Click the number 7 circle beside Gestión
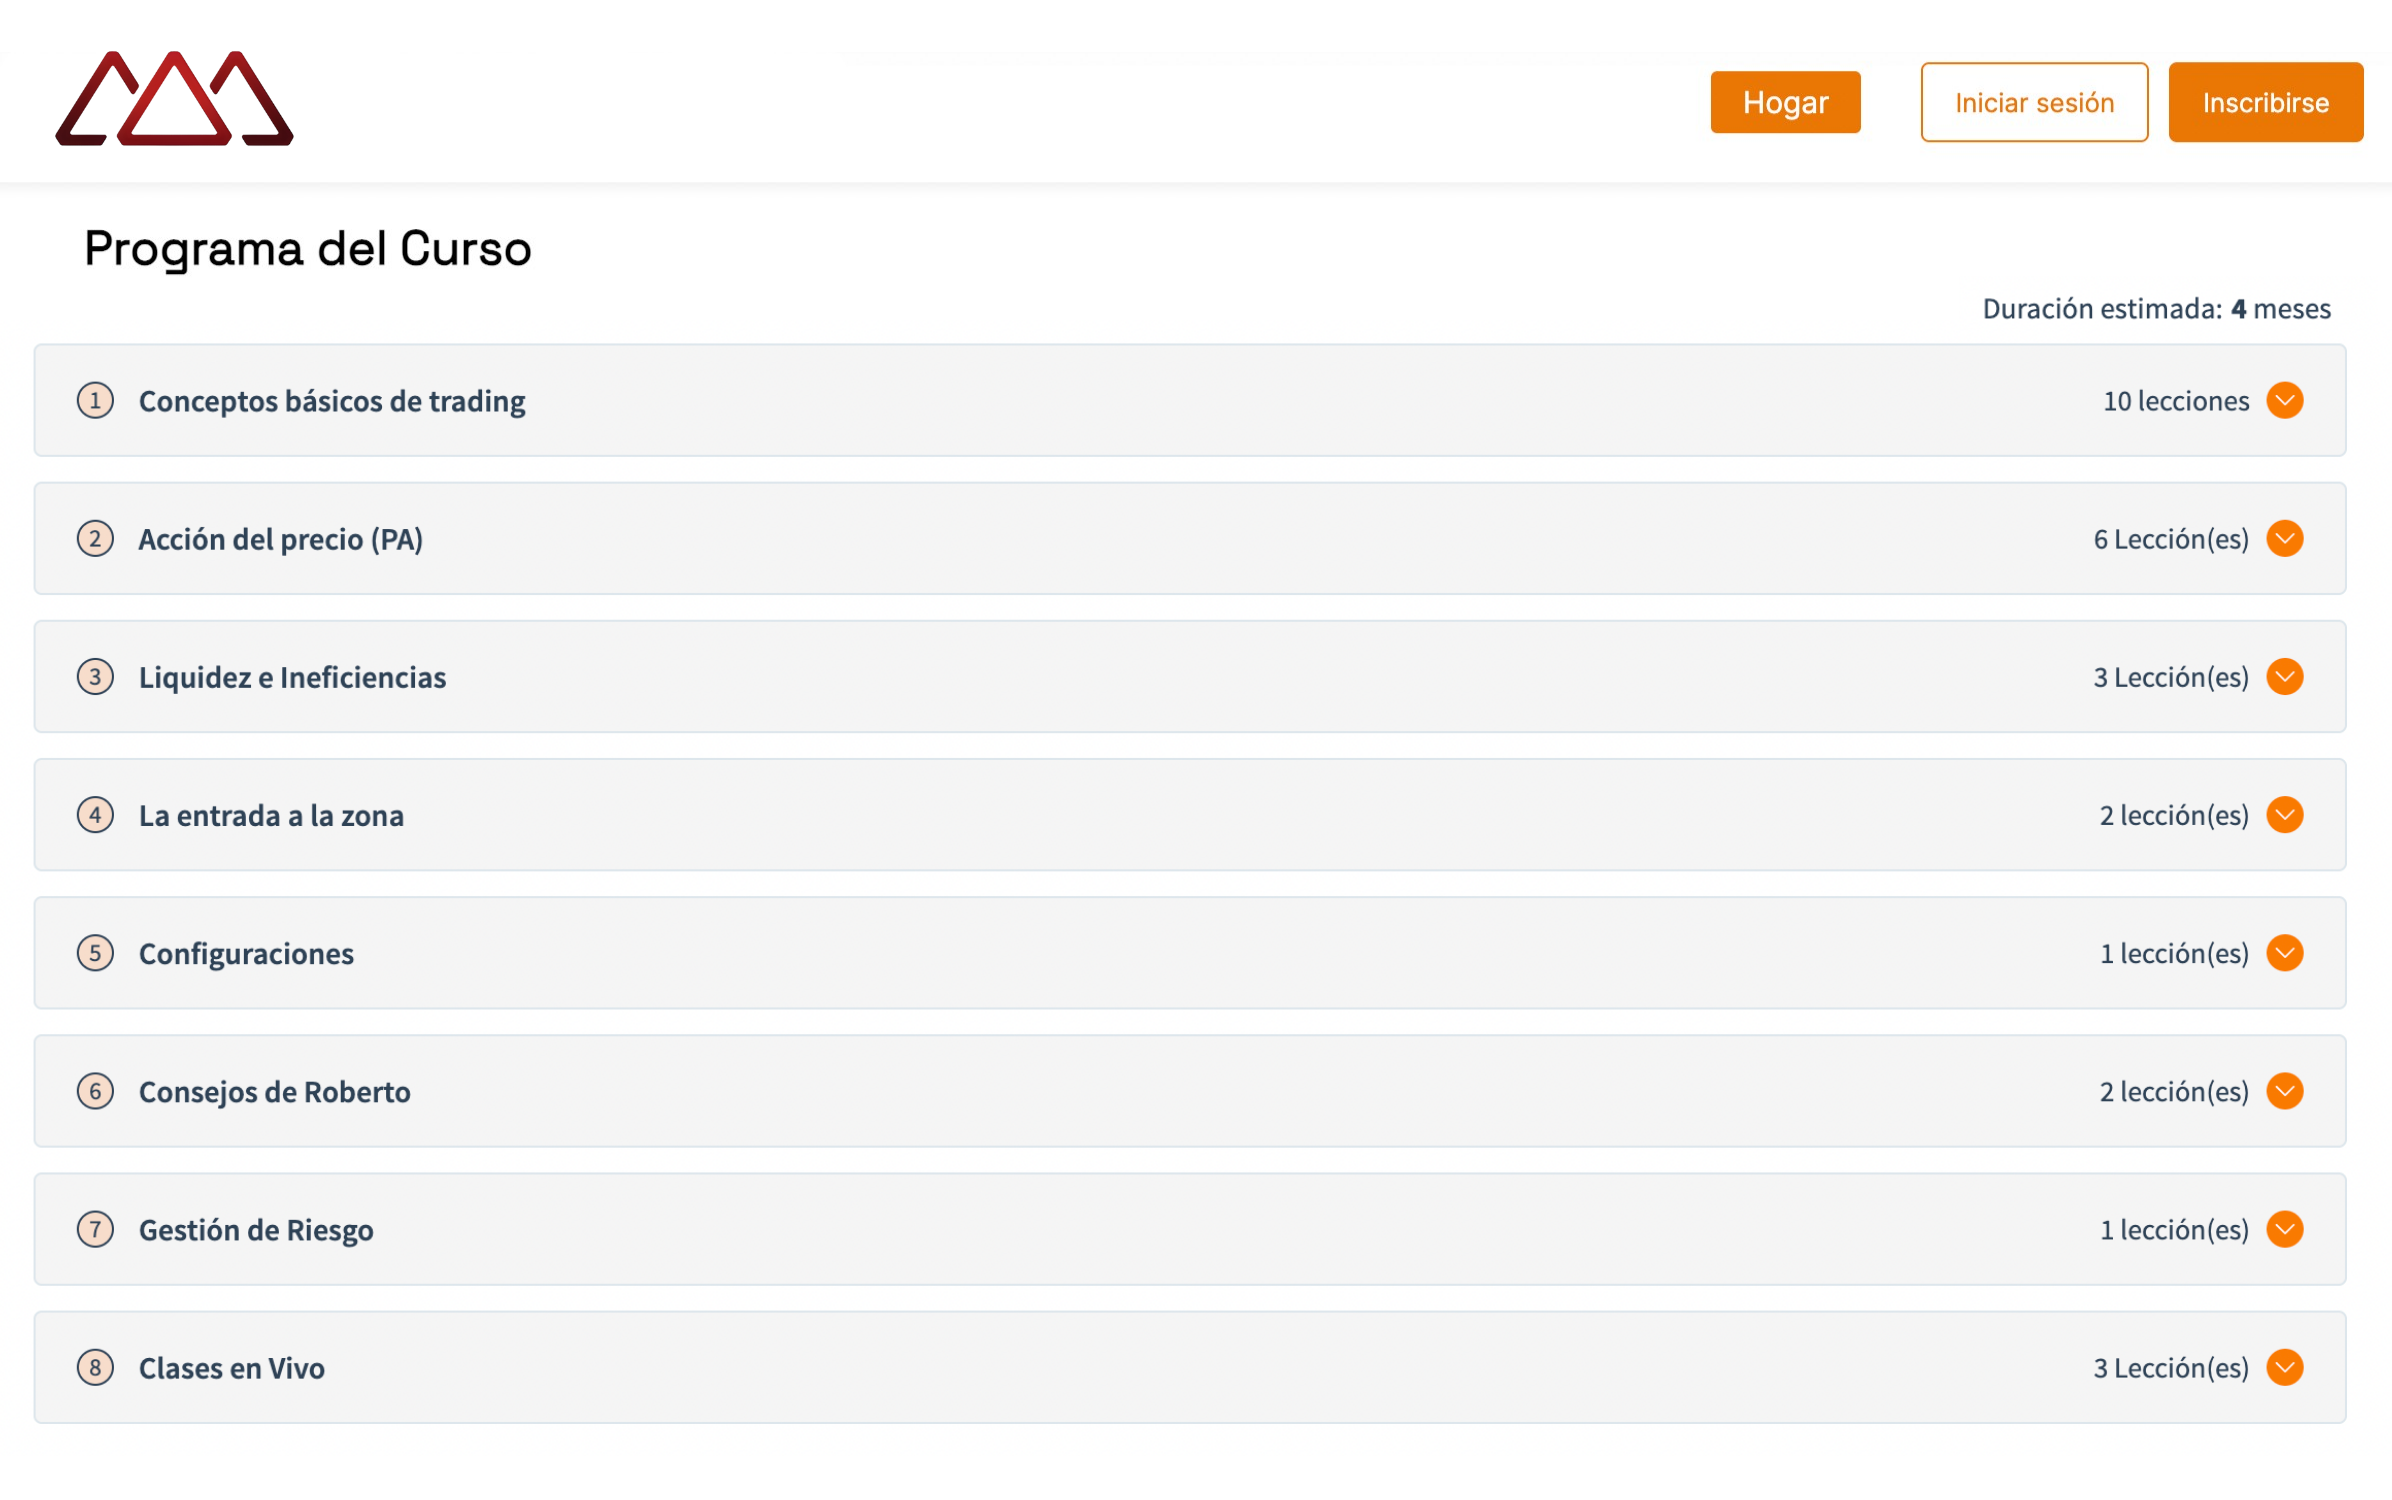2392x1500 pixels. click(x=95, y=1230)
